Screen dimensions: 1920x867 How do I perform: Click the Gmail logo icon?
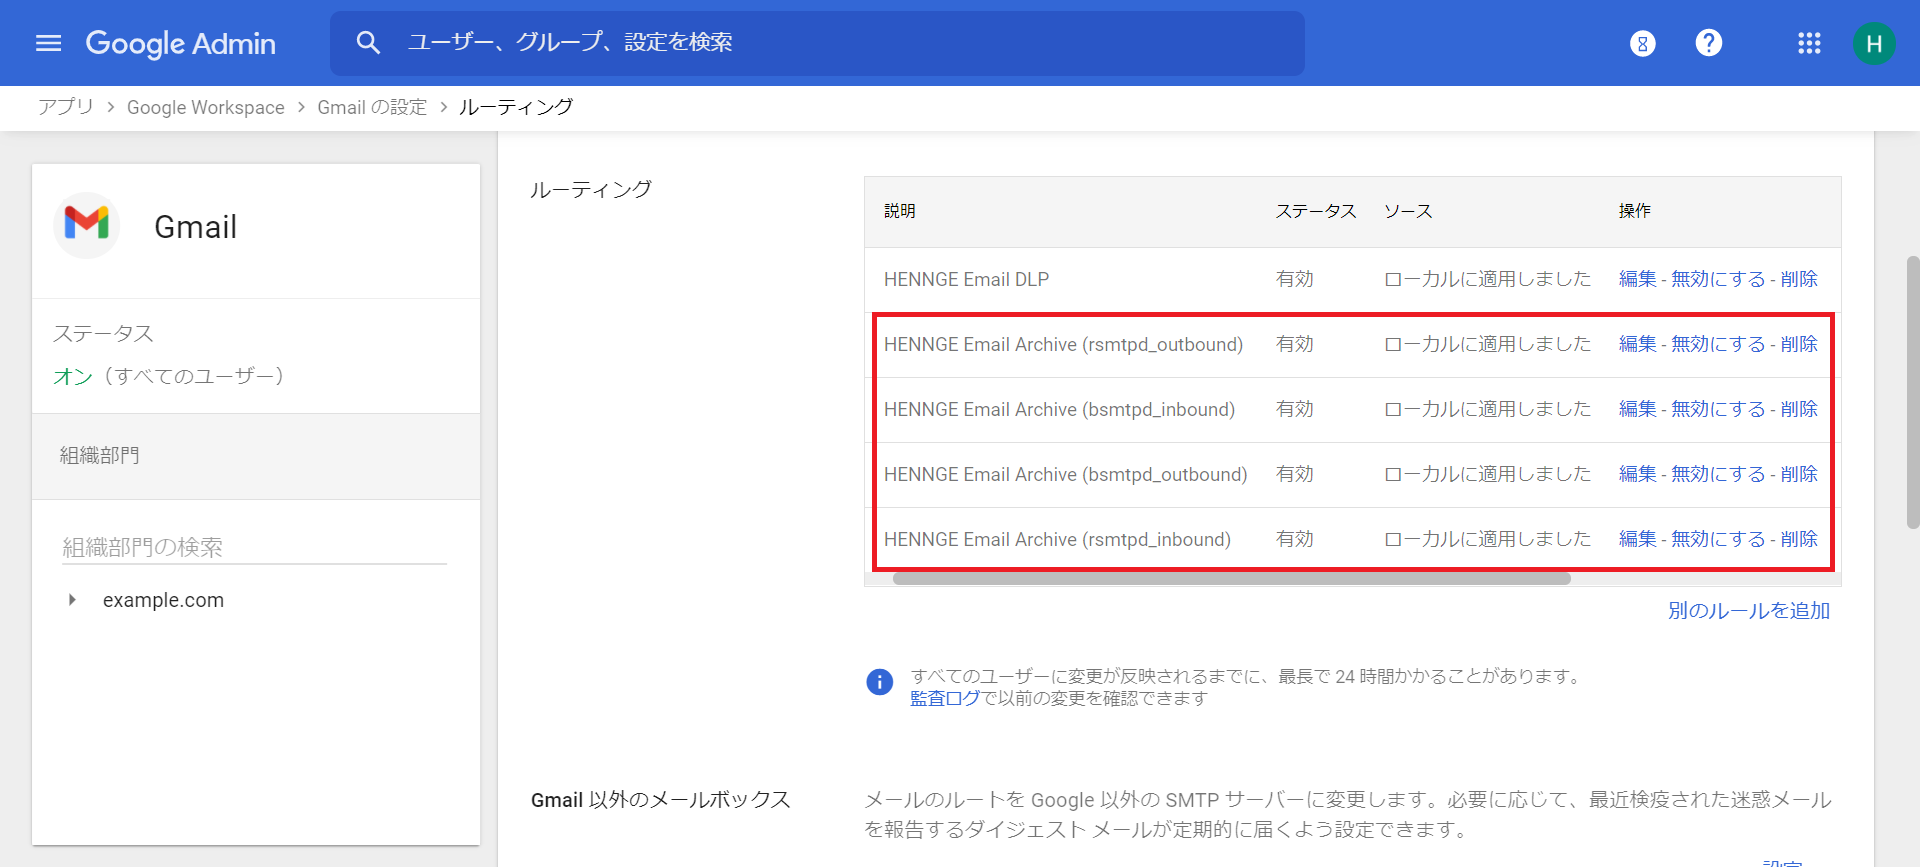point(87,225)
